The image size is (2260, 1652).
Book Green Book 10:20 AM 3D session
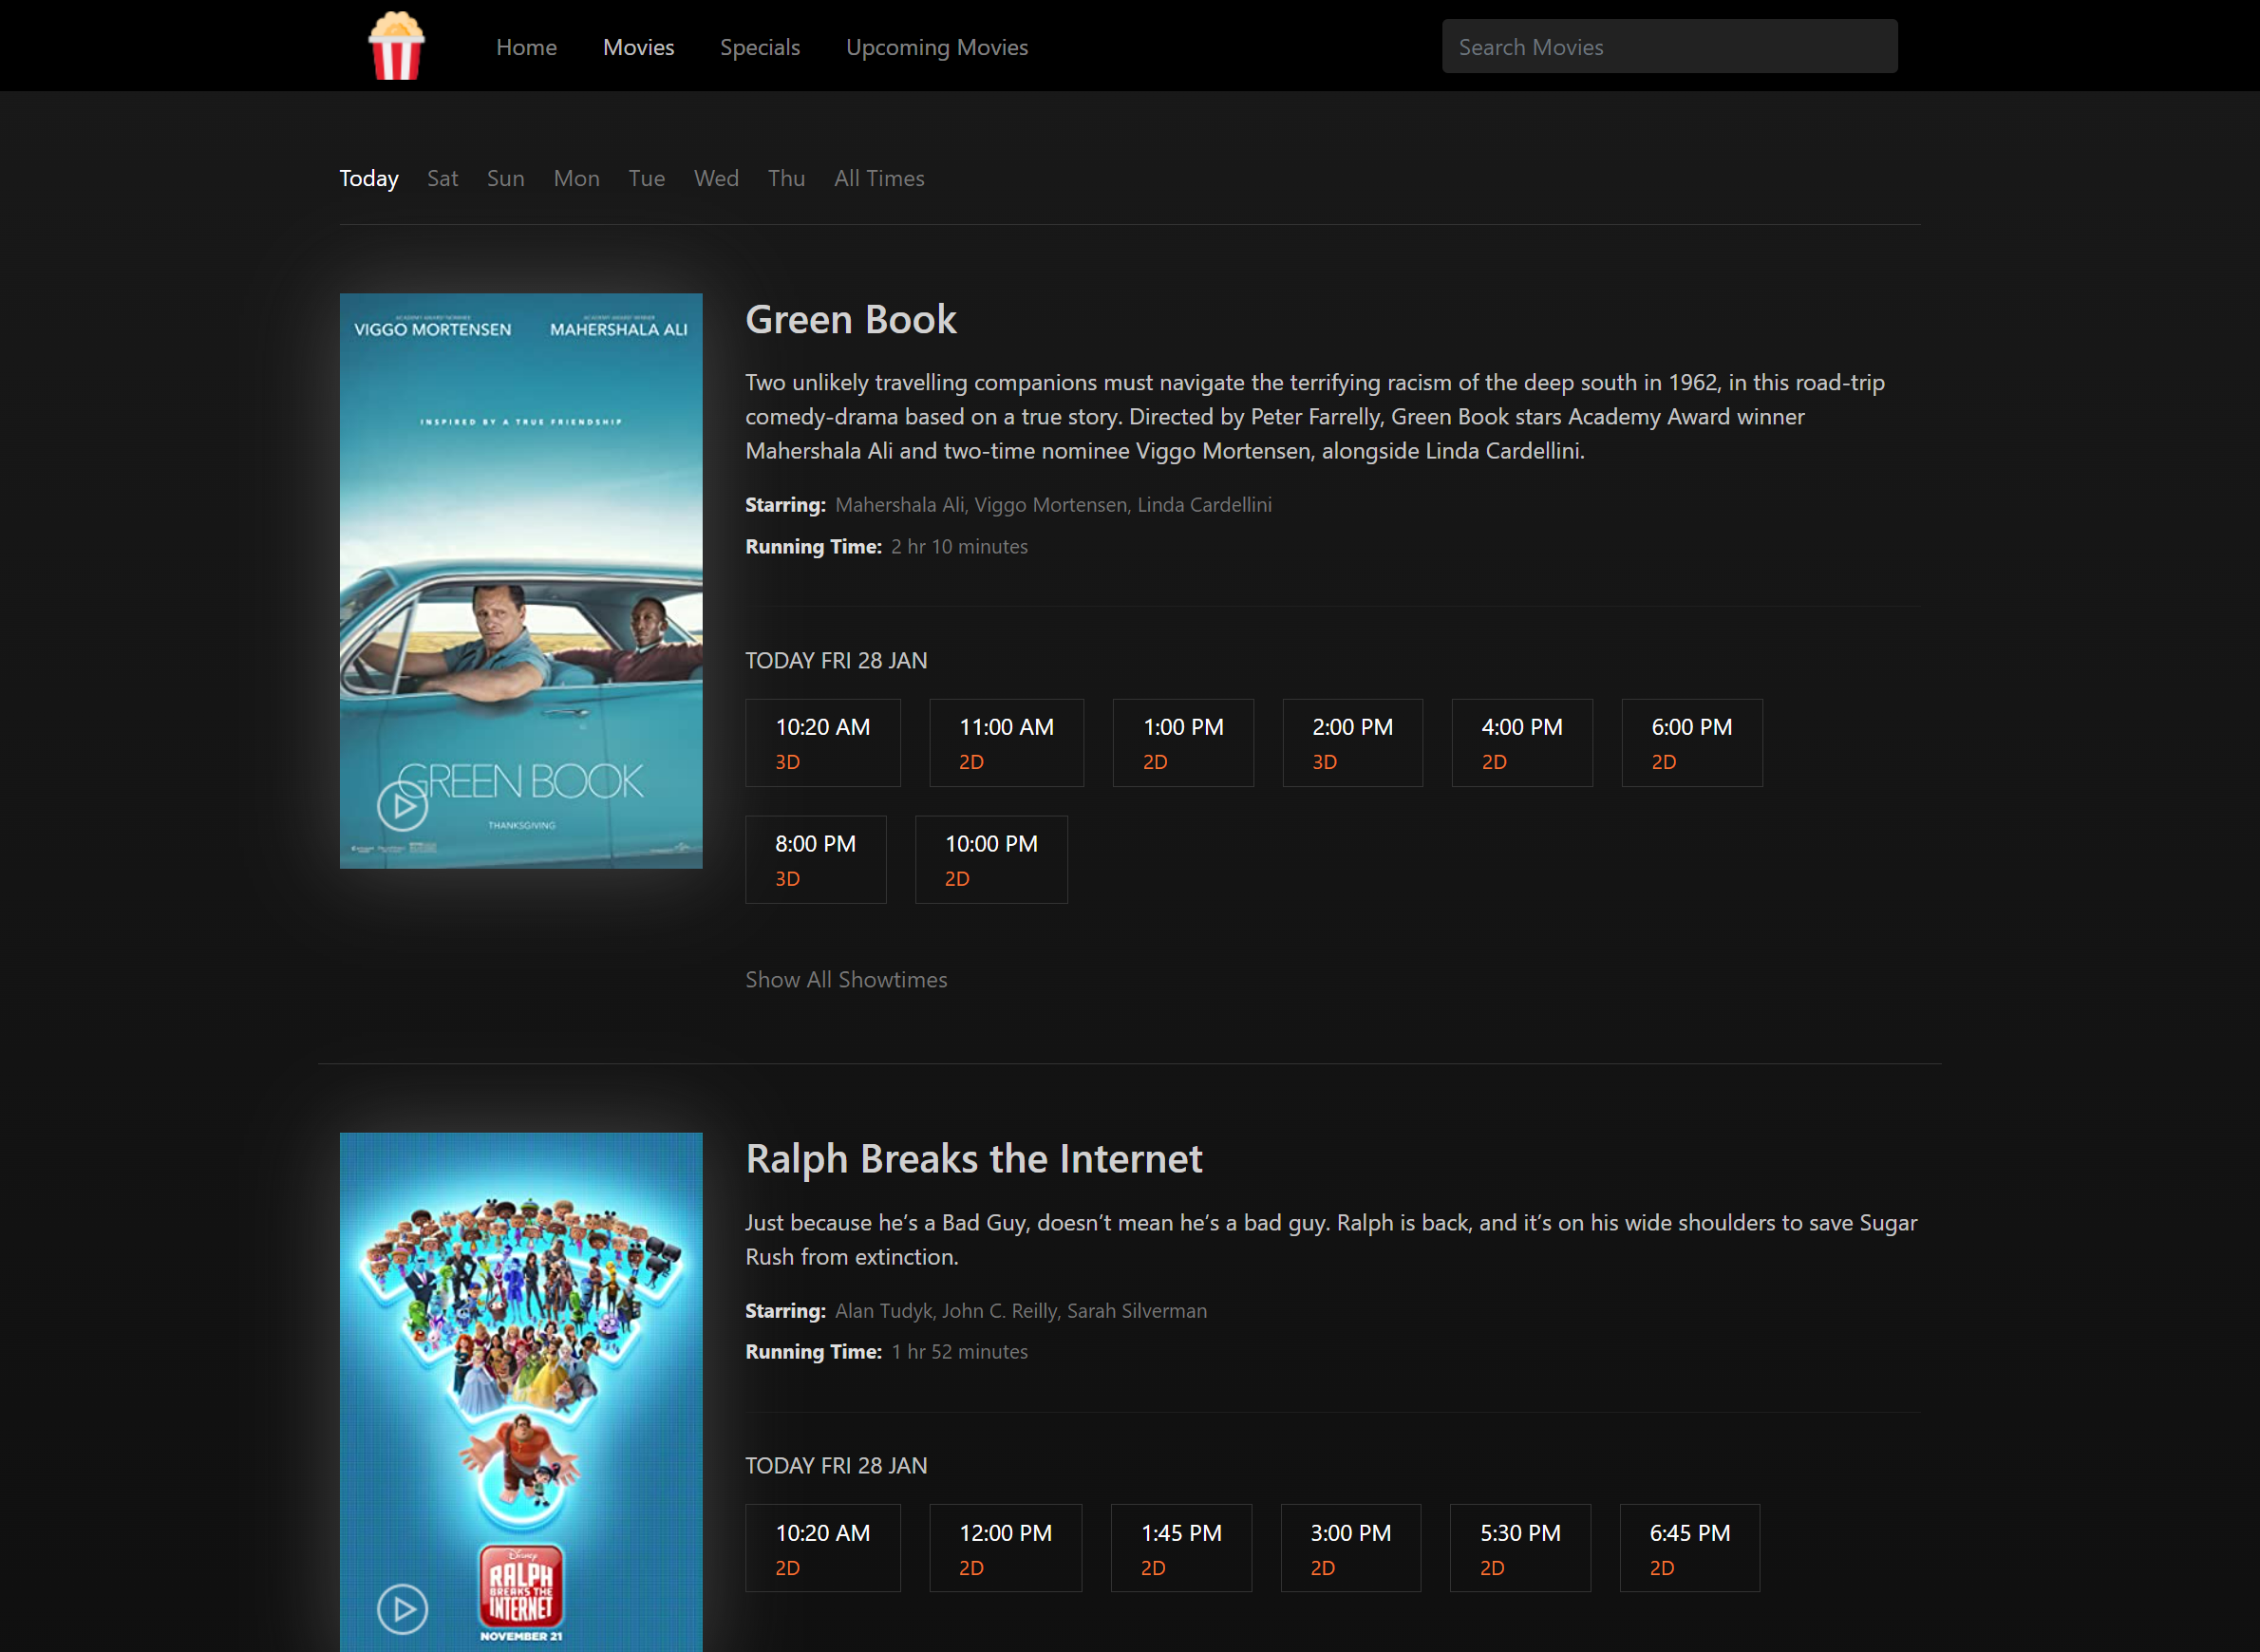click(822, 743)
